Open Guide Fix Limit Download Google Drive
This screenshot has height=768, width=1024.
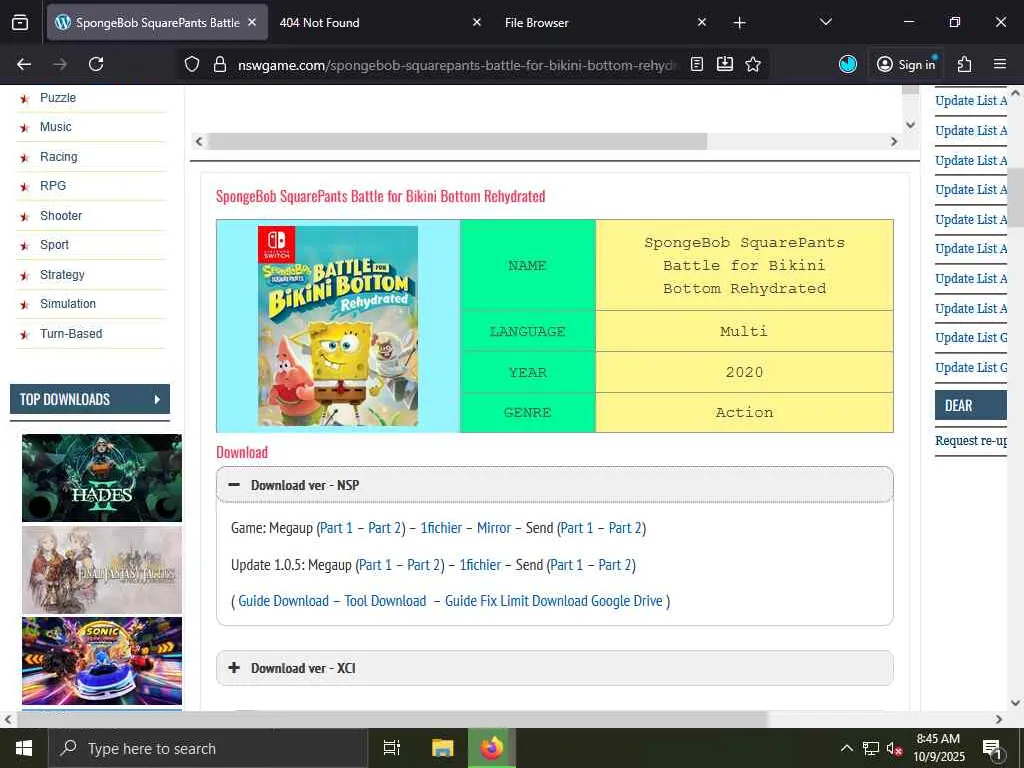(x=554, y=601)
